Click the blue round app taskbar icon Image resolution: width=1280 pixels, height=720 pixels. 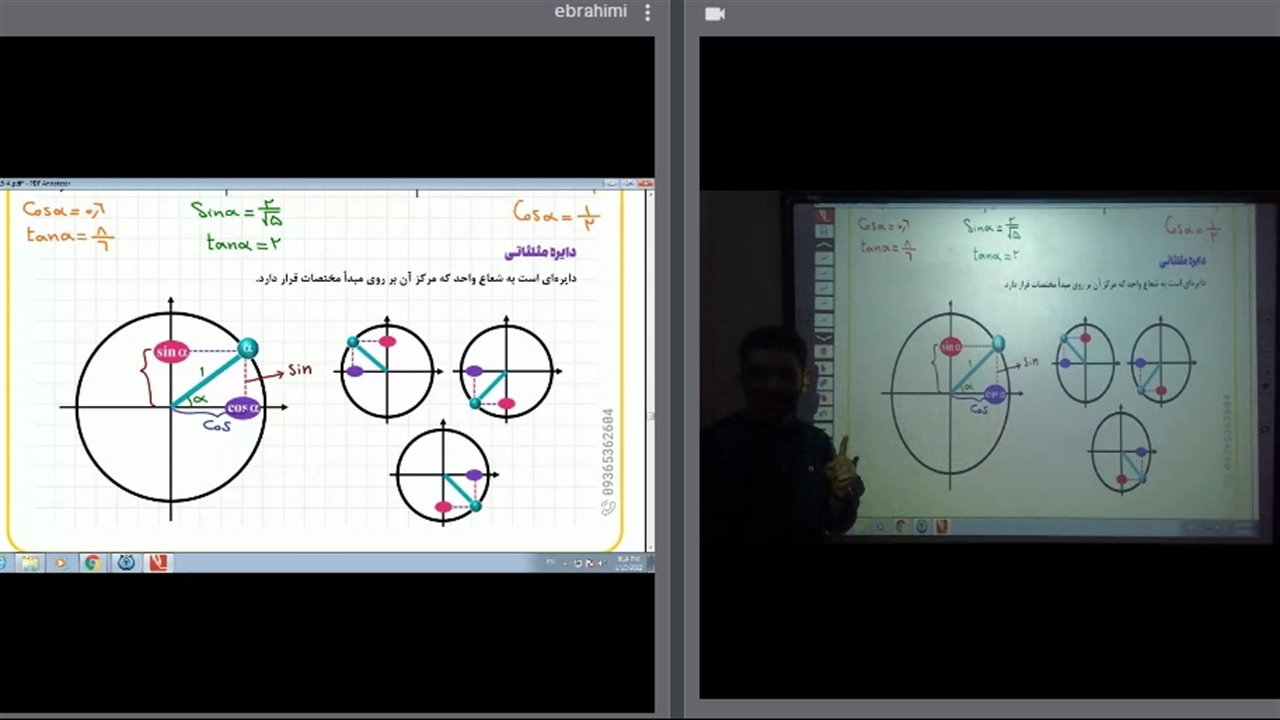[126, 563]
